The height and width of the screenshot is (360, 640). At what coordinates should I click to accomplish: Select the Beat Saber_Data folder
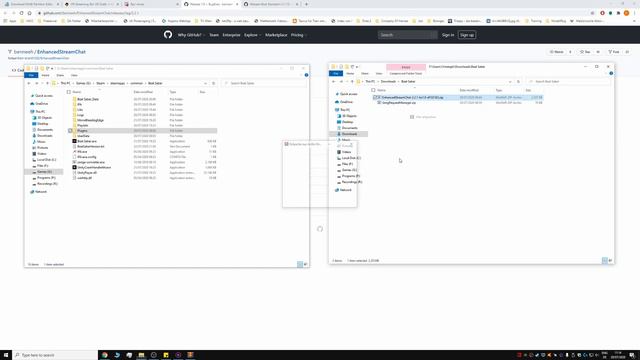click(x=88, y=99)
